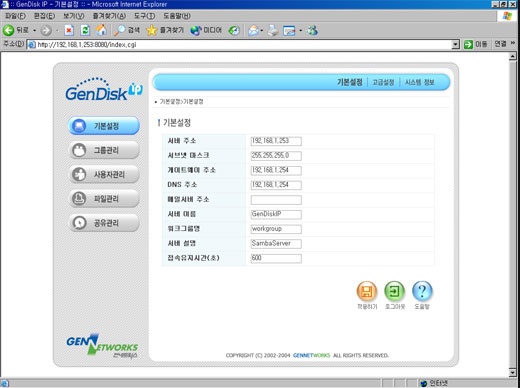Open the 그룹관리 sidebar button
Viewport: 520px width, 388px height.
104,150
